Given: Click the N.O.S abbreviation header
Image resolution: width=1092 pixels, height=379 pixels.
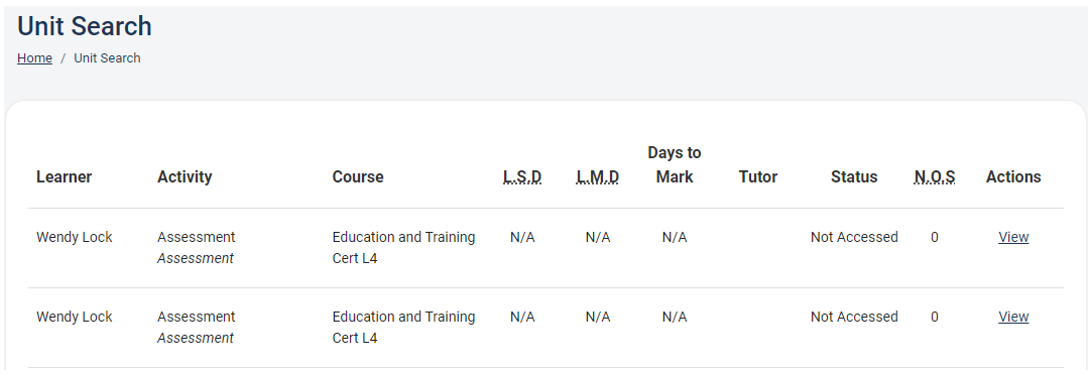Looking at the screenshot, I should [935, 177].
